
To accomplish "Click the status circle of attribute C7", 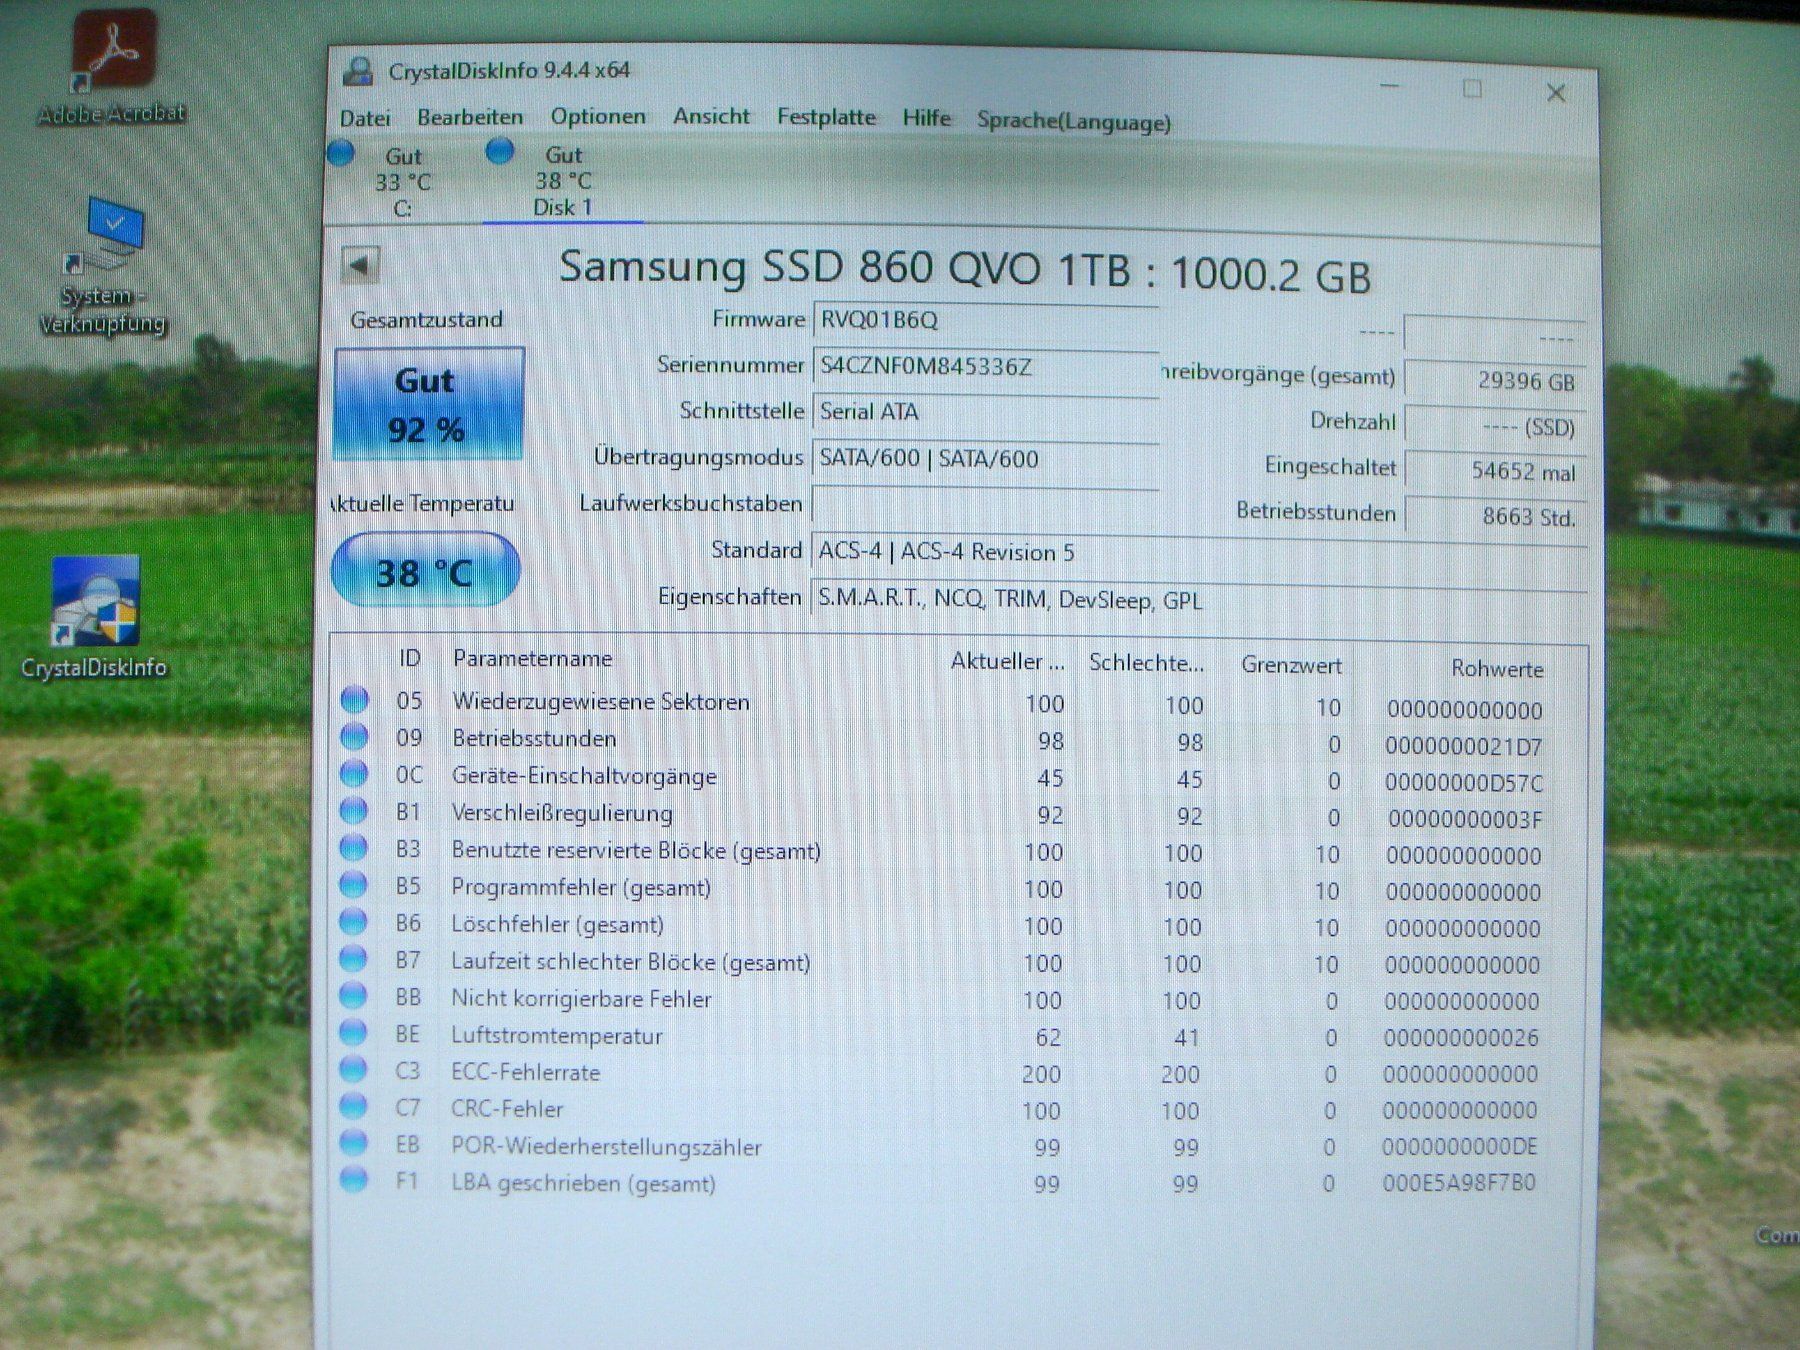I will 353,1106.
